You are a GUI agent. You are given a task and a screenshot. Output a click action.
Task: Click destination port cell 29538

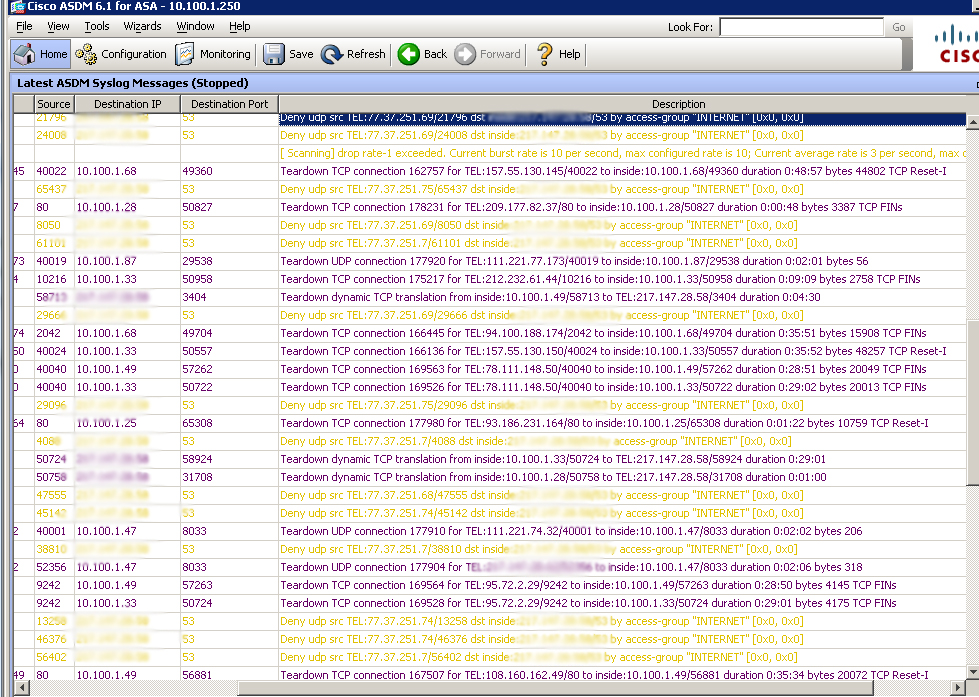pos(229,261)
